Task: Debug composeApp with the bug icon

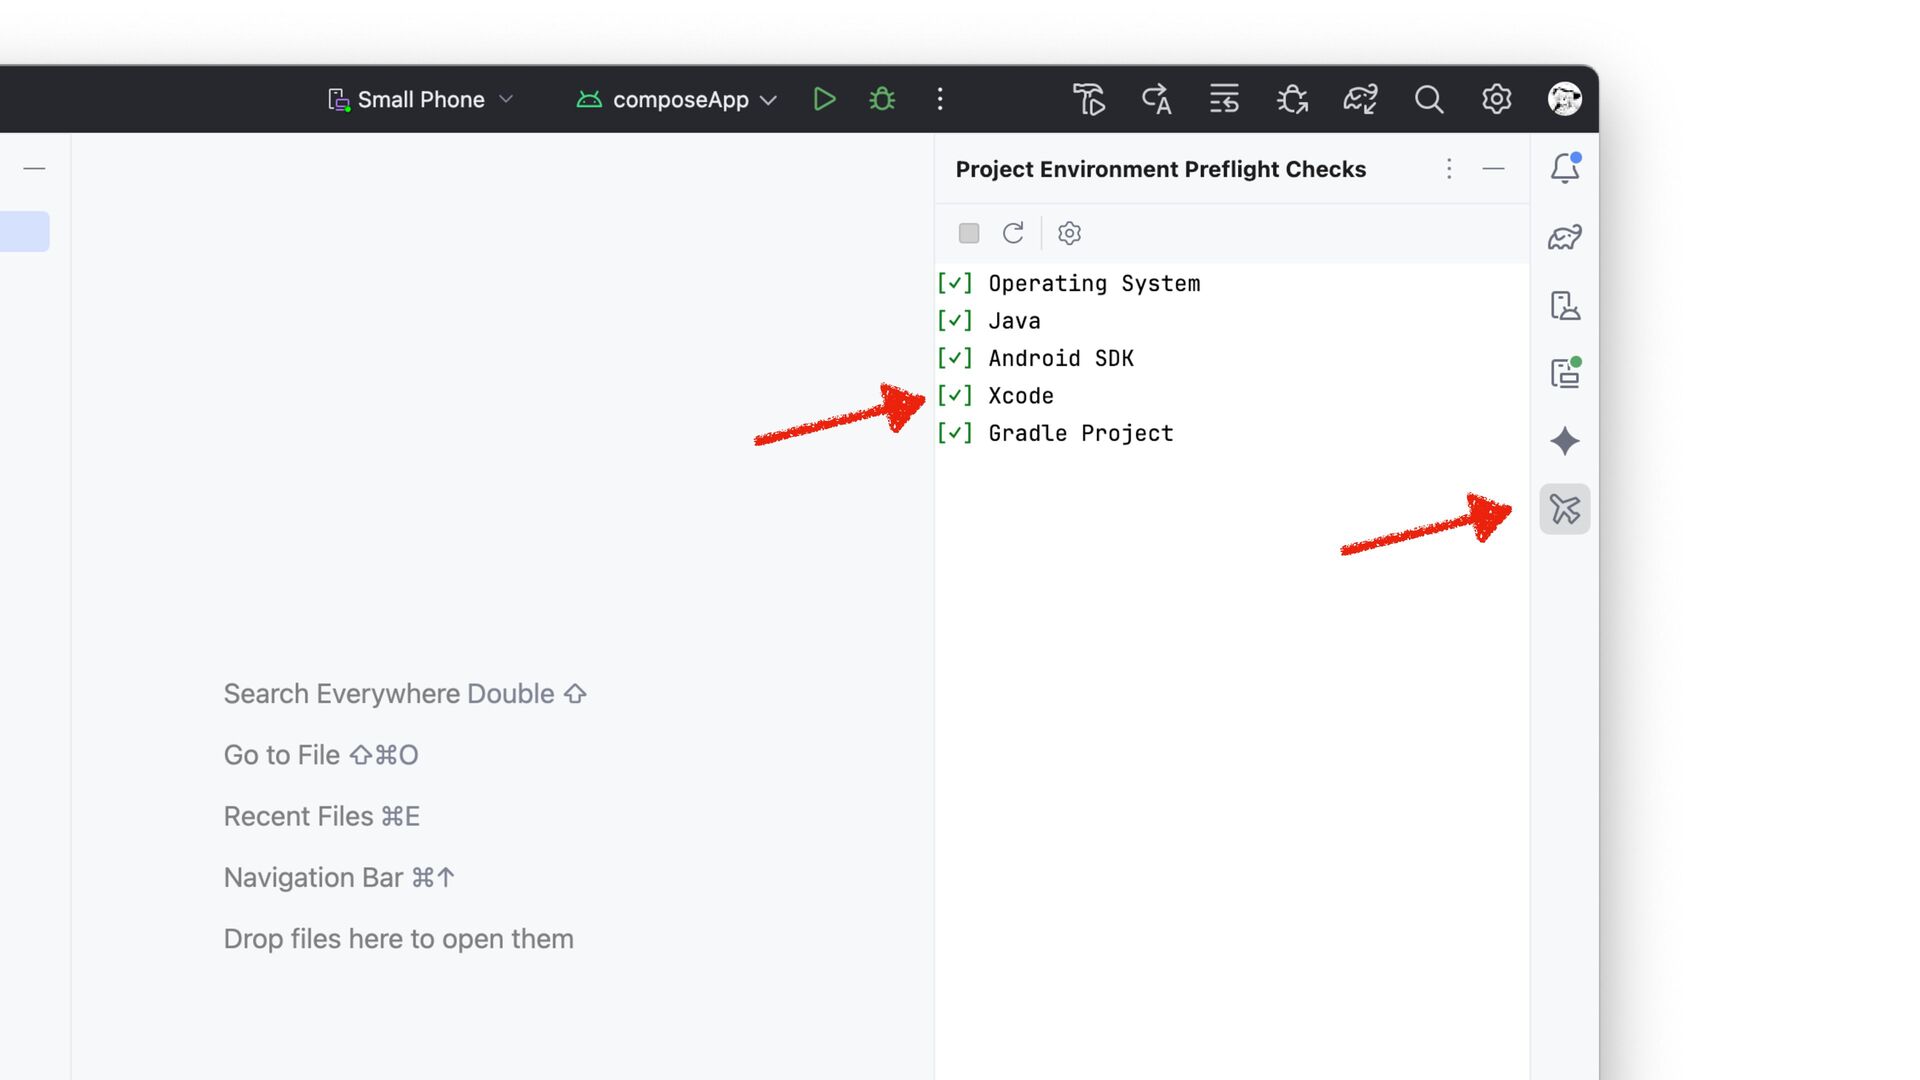Action: click(x=882, y=99)
